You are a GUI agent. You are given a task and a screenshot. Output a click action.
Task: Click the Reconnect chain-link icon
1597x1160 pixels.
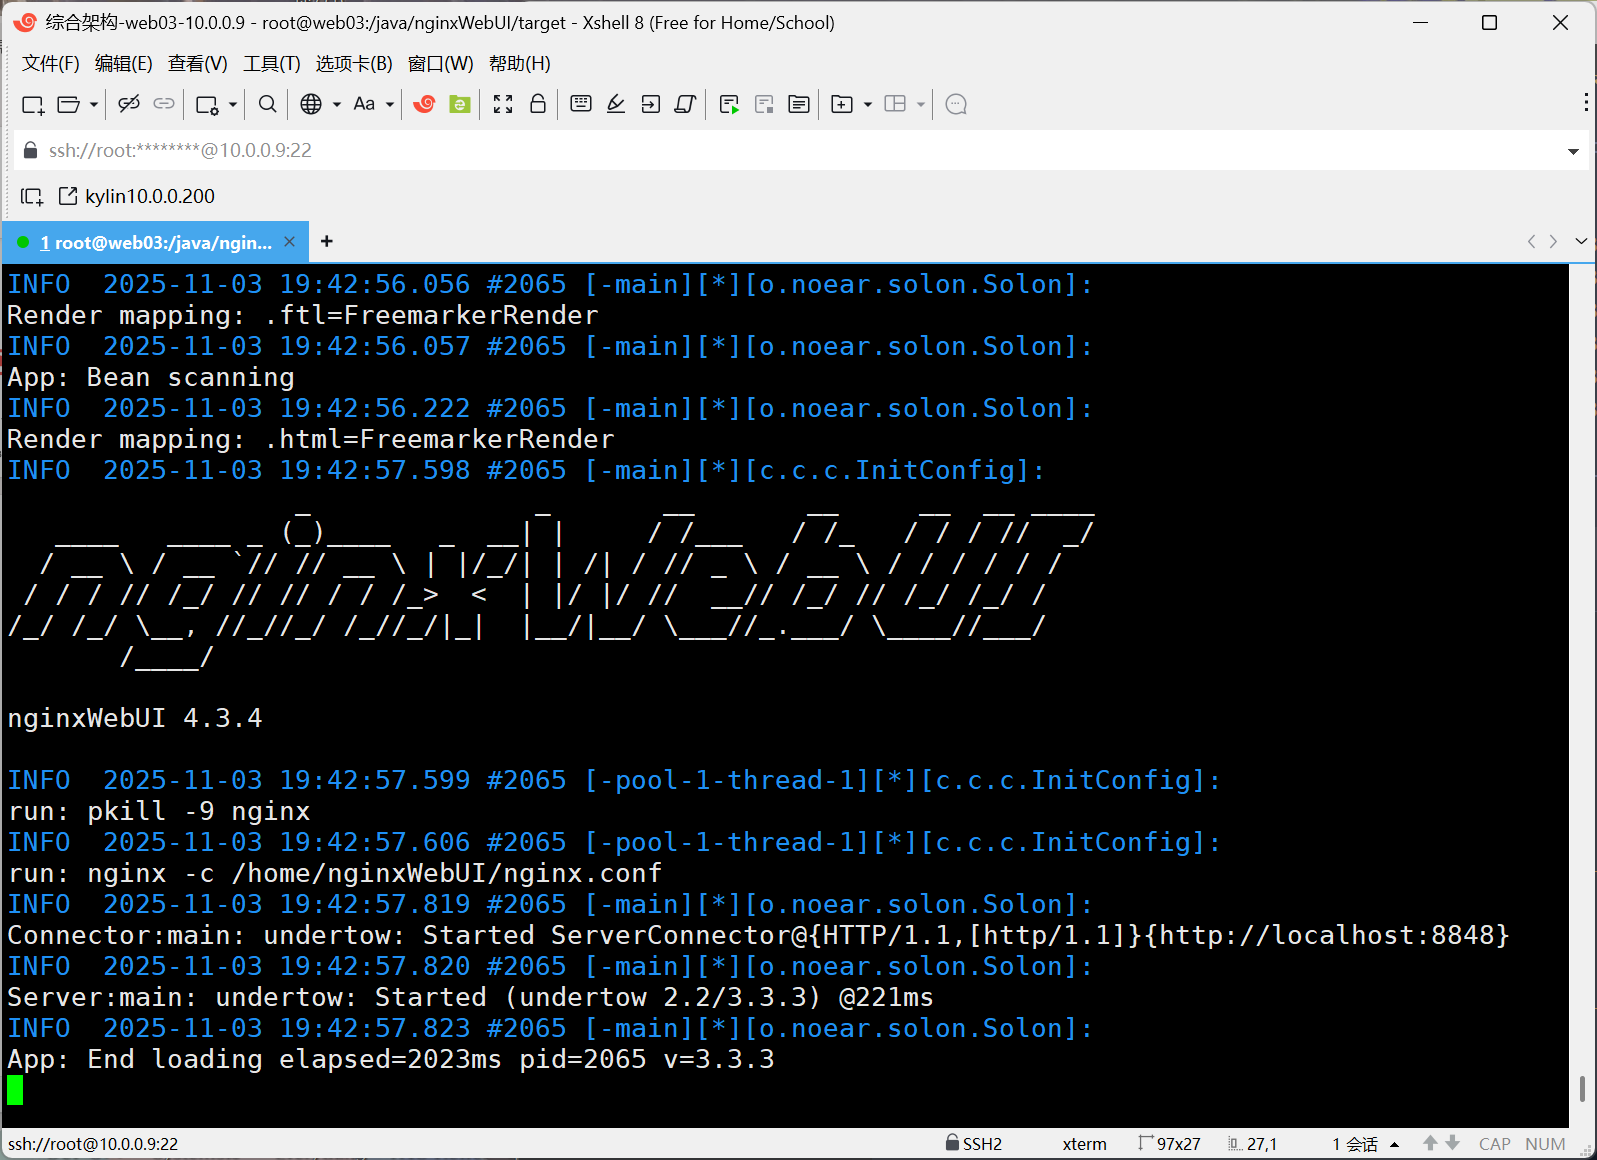(164, 104)
